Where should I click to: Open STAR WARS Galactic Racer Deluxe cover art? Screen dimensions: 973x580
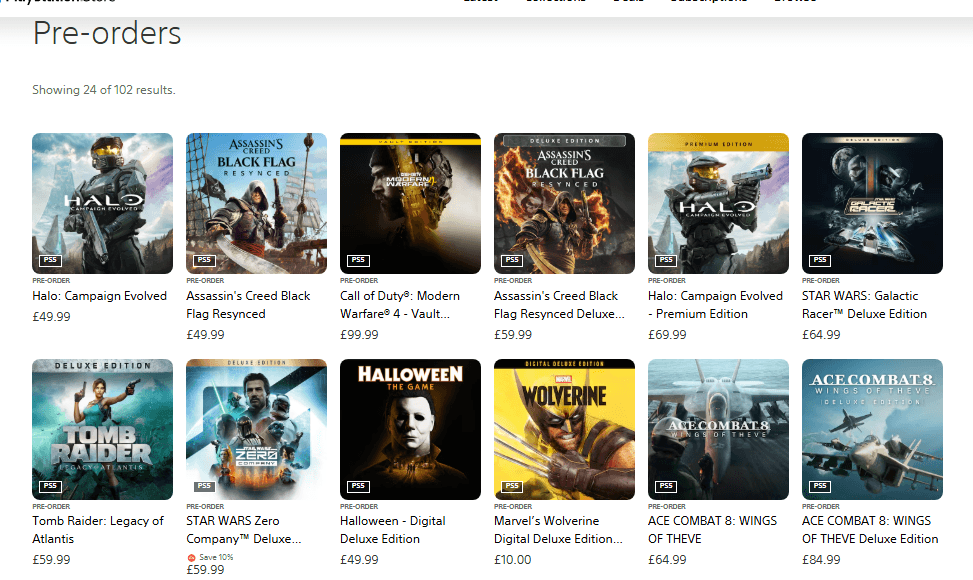872,203
